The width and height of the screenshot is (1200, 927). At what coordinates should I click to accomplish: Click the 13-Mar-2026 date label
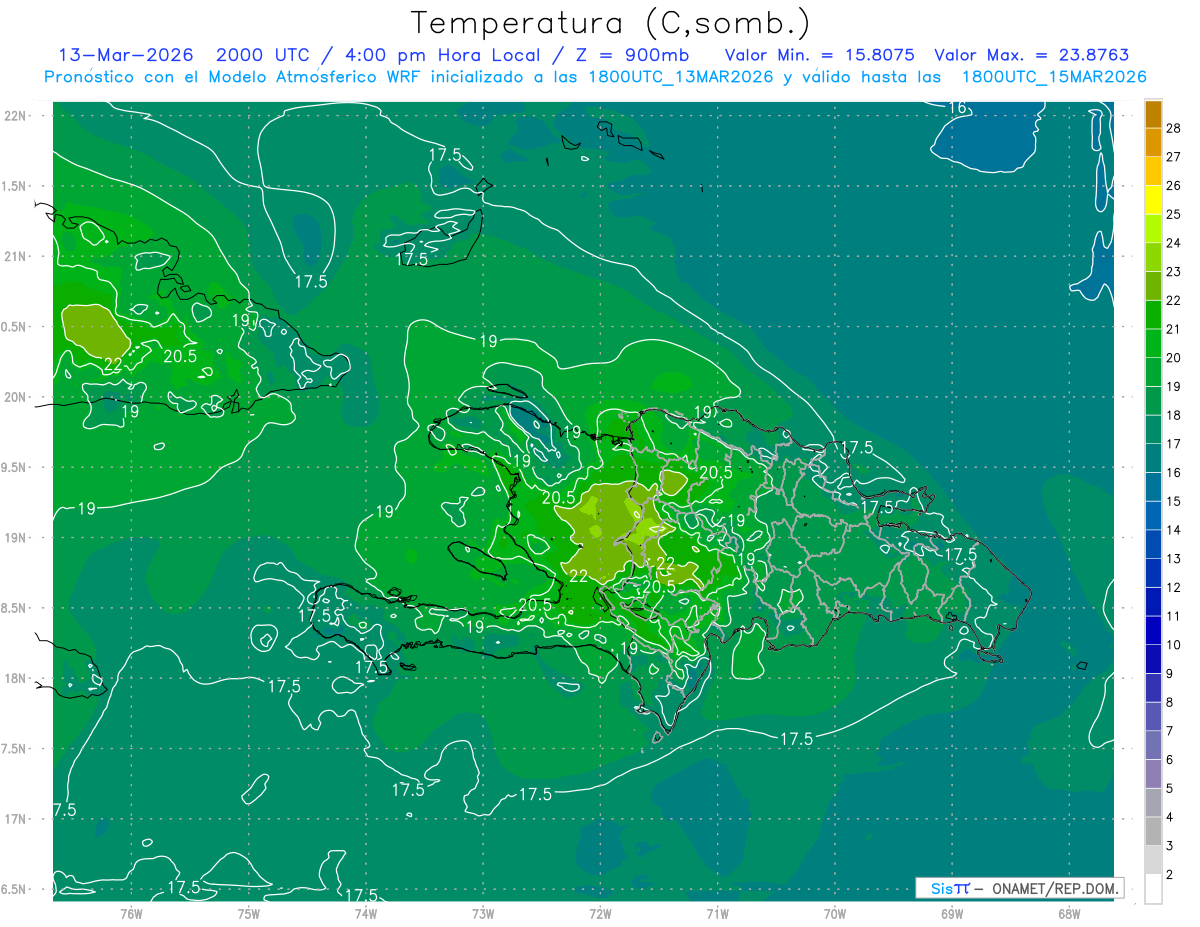tap(126, 55)
